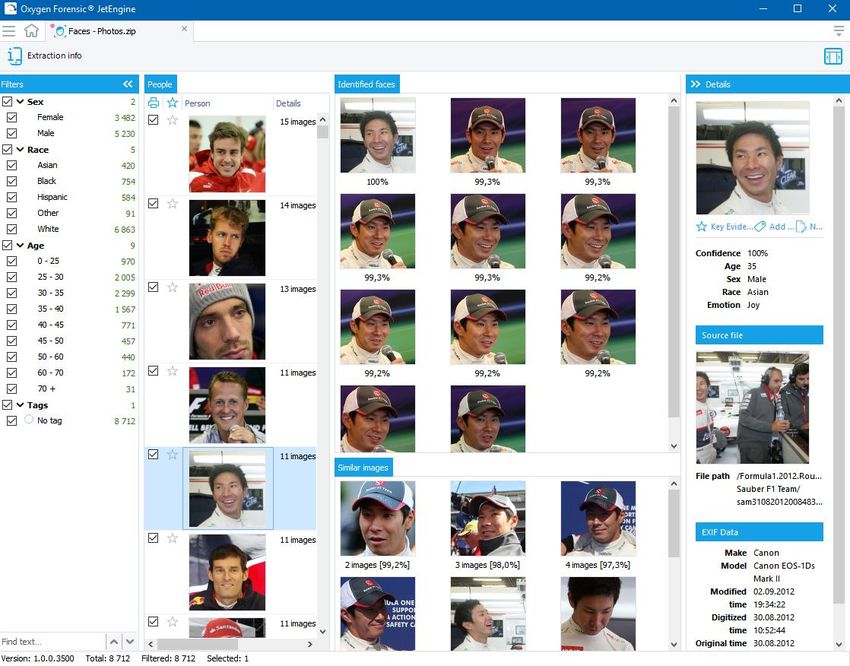Click the Add tag icon in Details
Image resolution: width=850 pixels, height=666 pixels.
point(760,227)
